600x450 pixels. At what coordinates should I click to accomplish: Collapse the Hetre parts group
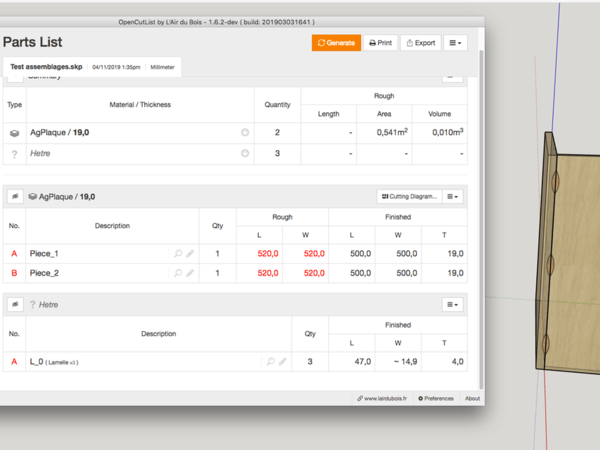16,304
